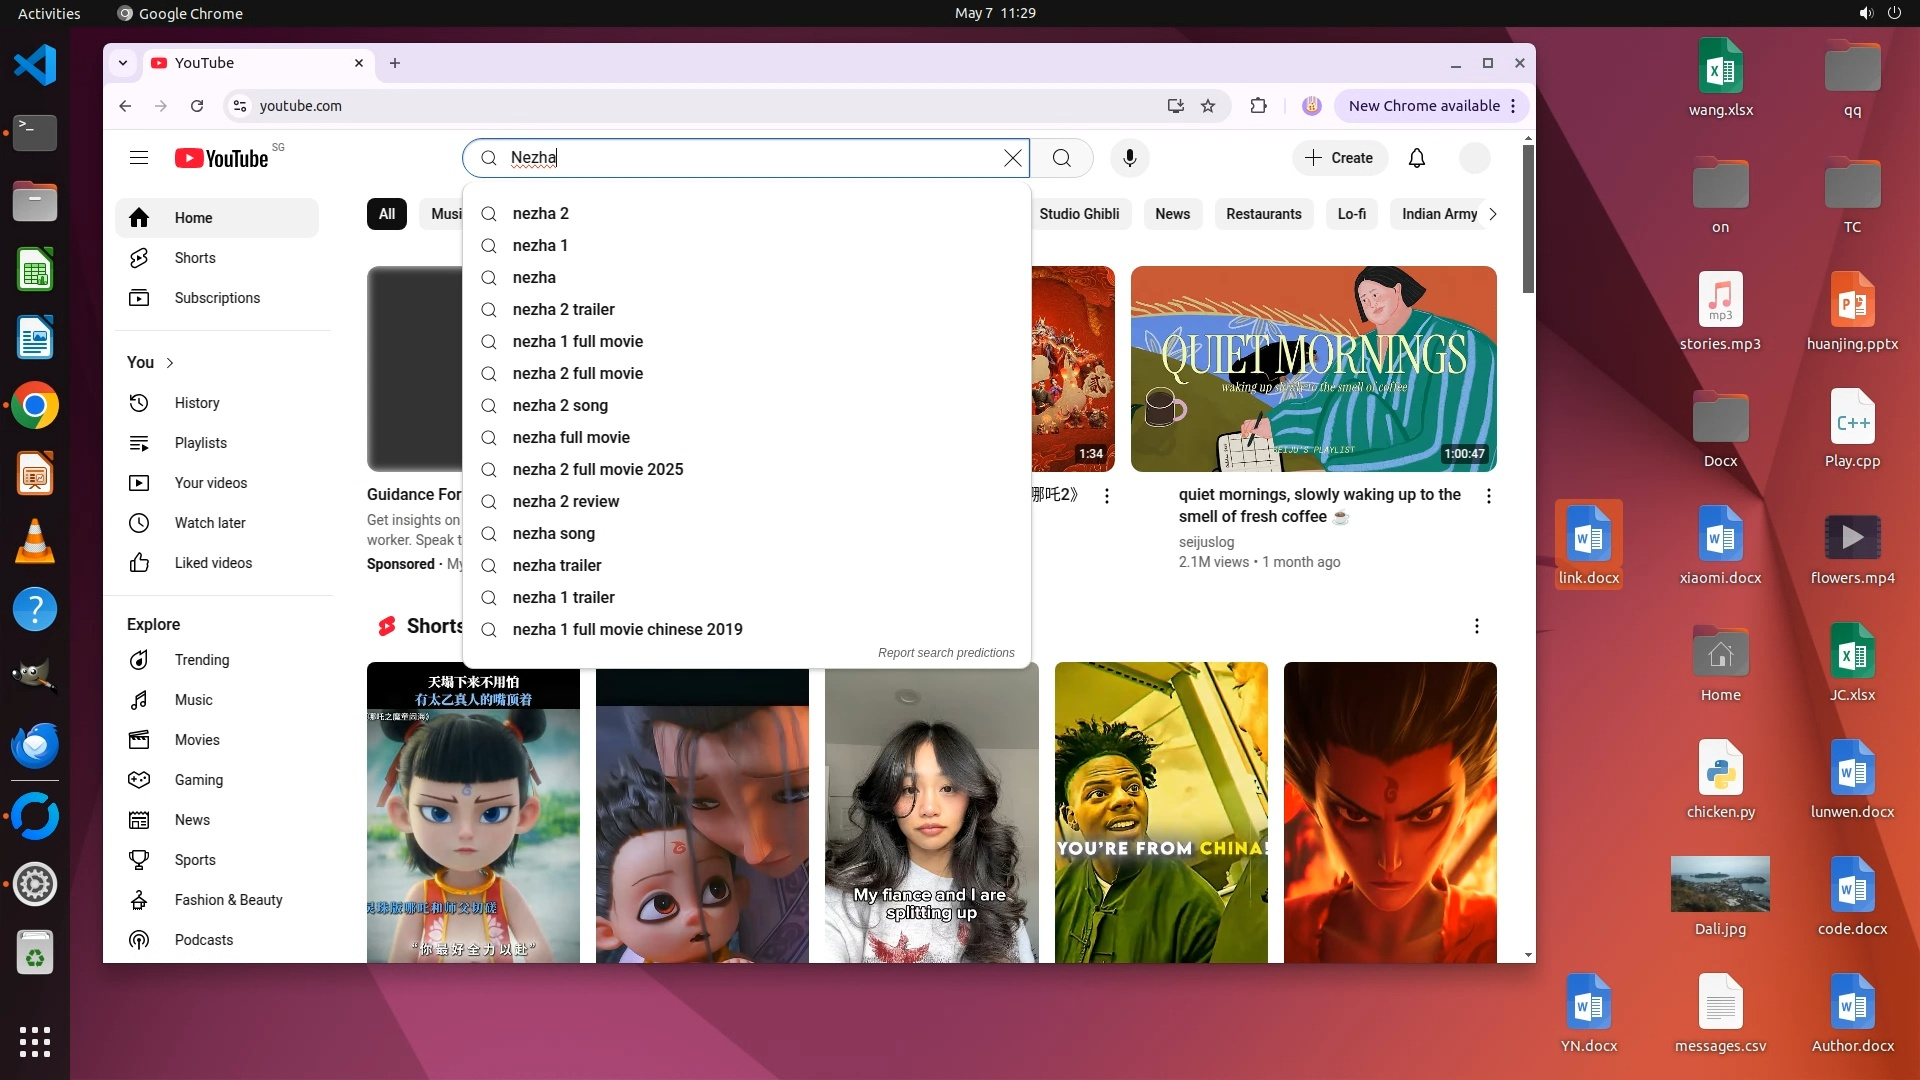Select the 'nezha 2 trailer' suggestion
This screenshot has height=1080, width=1920.
(563, 310)
